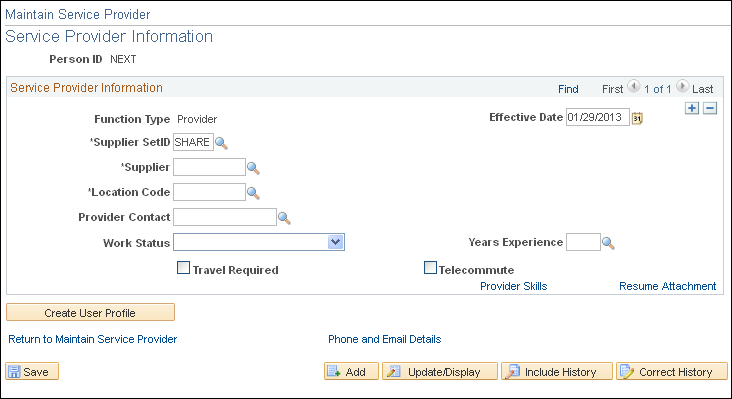Click the Include History button

point(557,371)
